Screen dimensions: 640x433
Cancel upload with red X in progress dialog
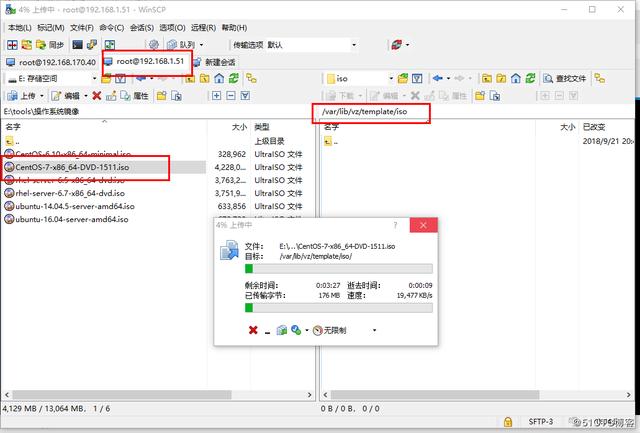point(253,330)
